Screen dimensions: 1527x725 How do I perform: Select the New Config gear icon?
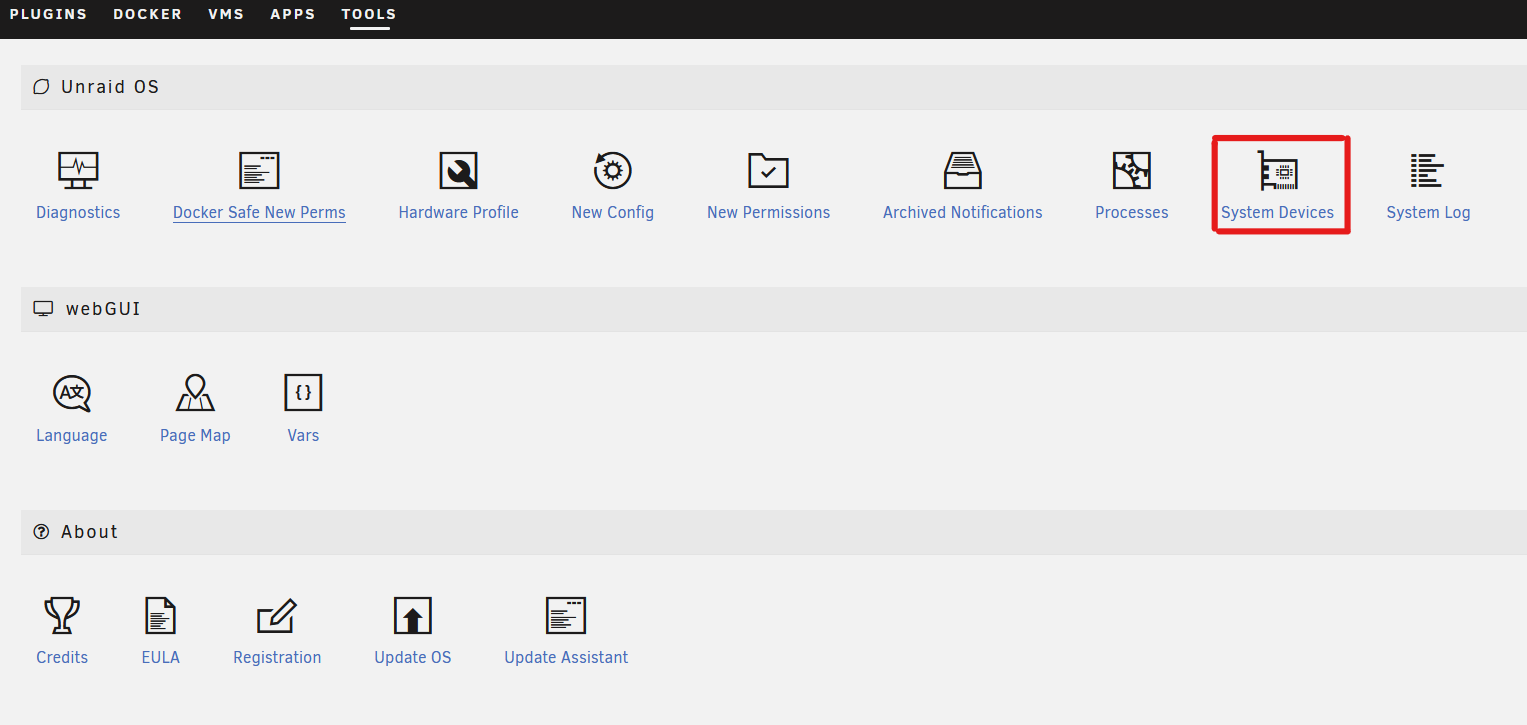(x=613, y=171)
